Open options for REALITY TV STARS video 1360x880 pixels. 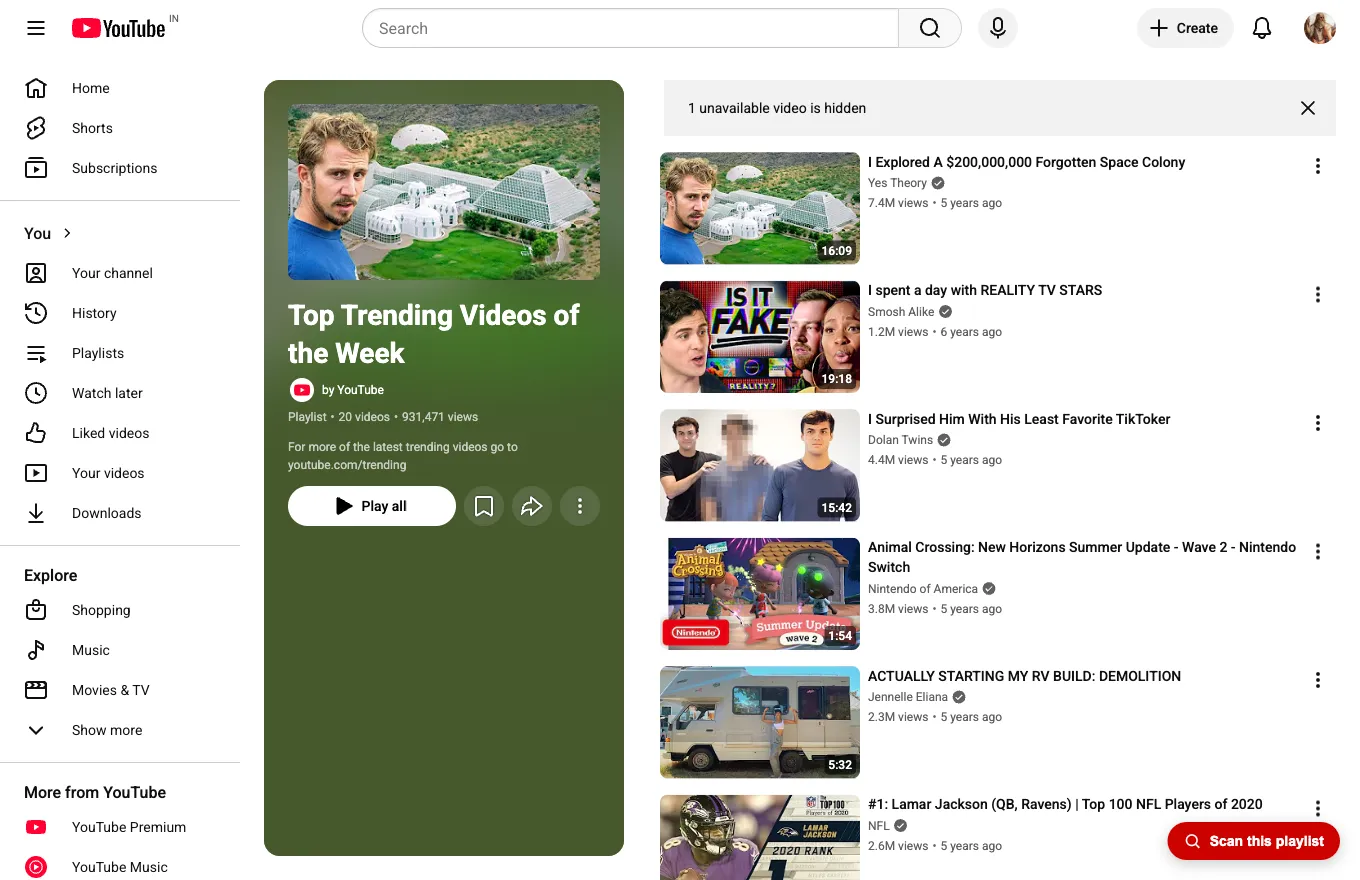(x=1318, y=294)
